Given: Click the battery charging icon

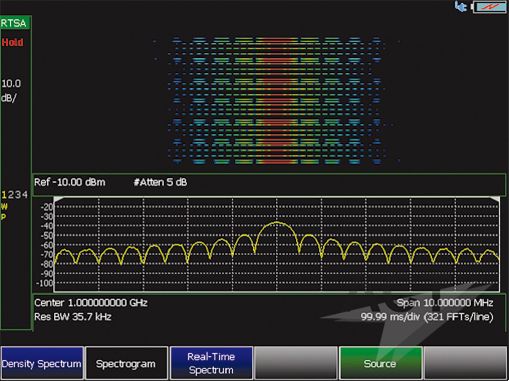Looking at the screenshot, I should pyautogui.click(x=490, y=7).
